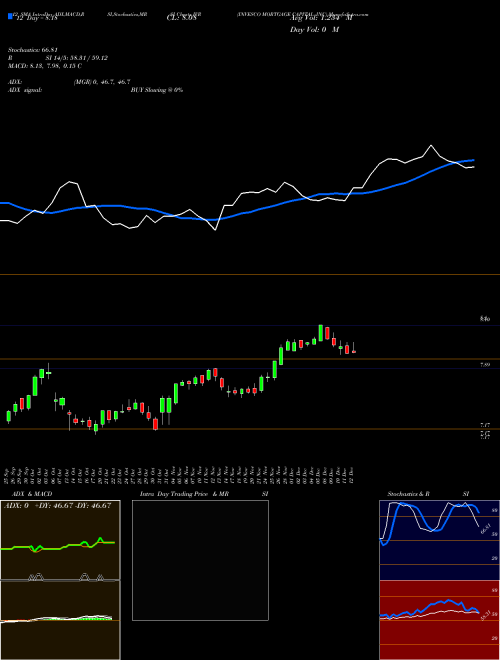
Task: Click the 'SI 14/3: 58.31 / 59.12' readout
Action: (x=77, y=58)
